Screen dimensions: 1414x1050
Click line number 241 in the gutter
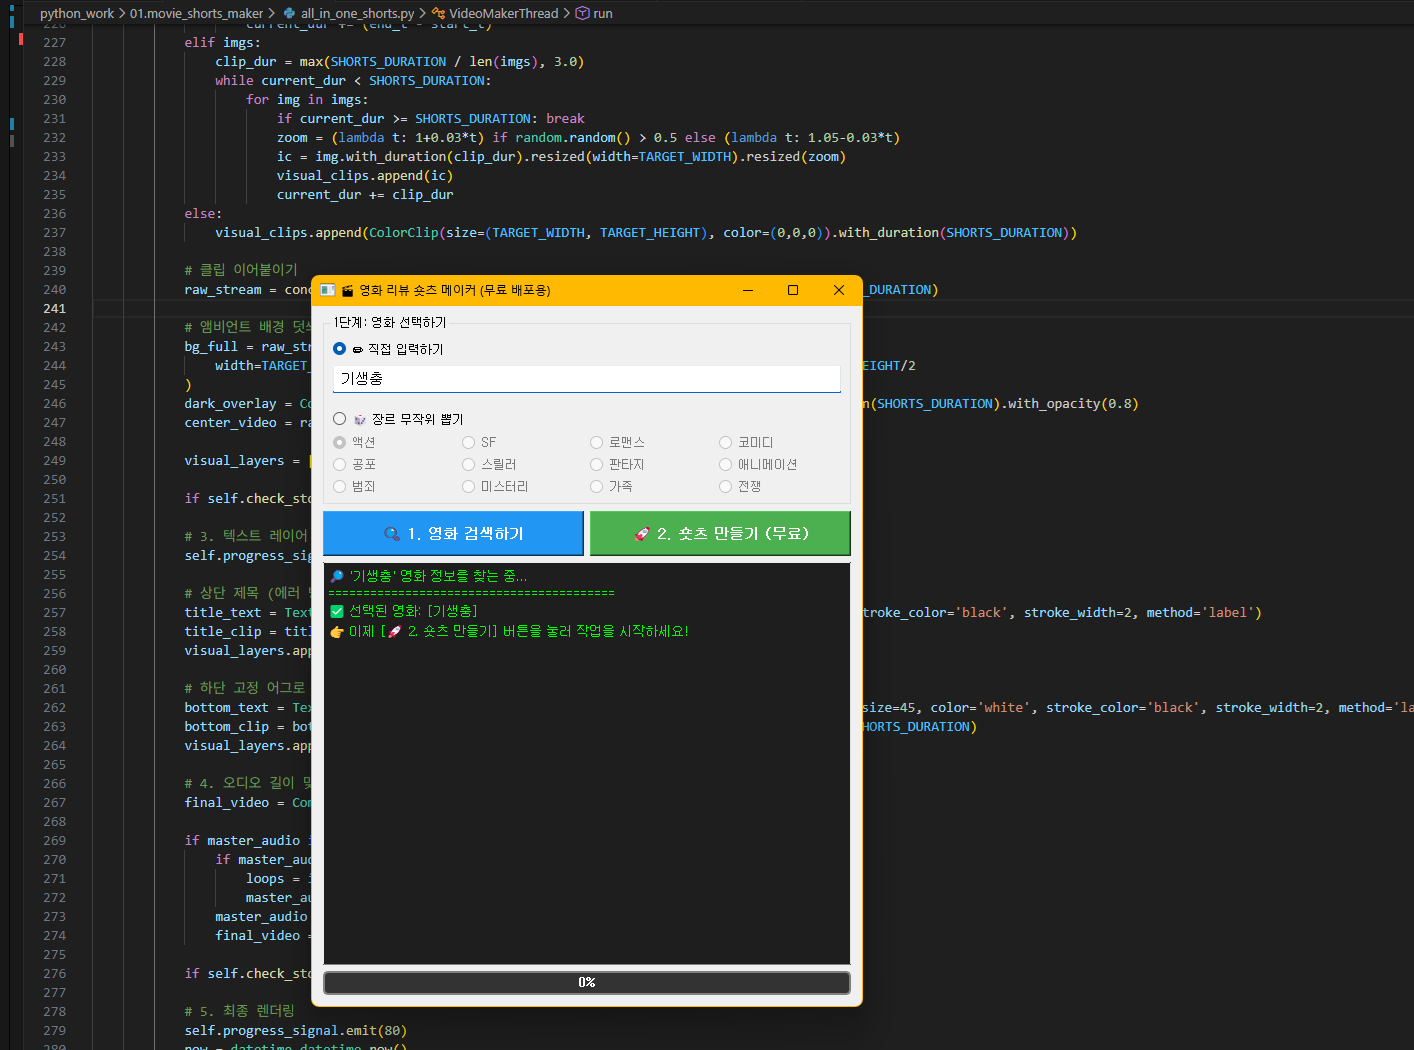pos(54,309)
